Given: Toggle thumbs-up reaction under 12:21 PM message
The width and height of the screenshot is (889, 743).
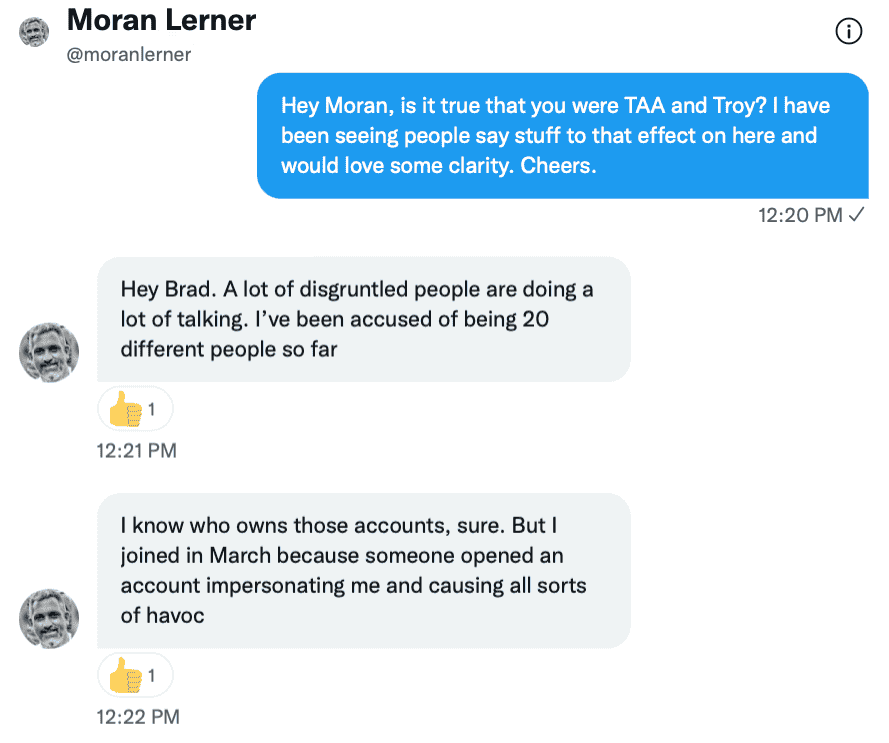Looking at the screenshot, I should (x=135, y=409).
